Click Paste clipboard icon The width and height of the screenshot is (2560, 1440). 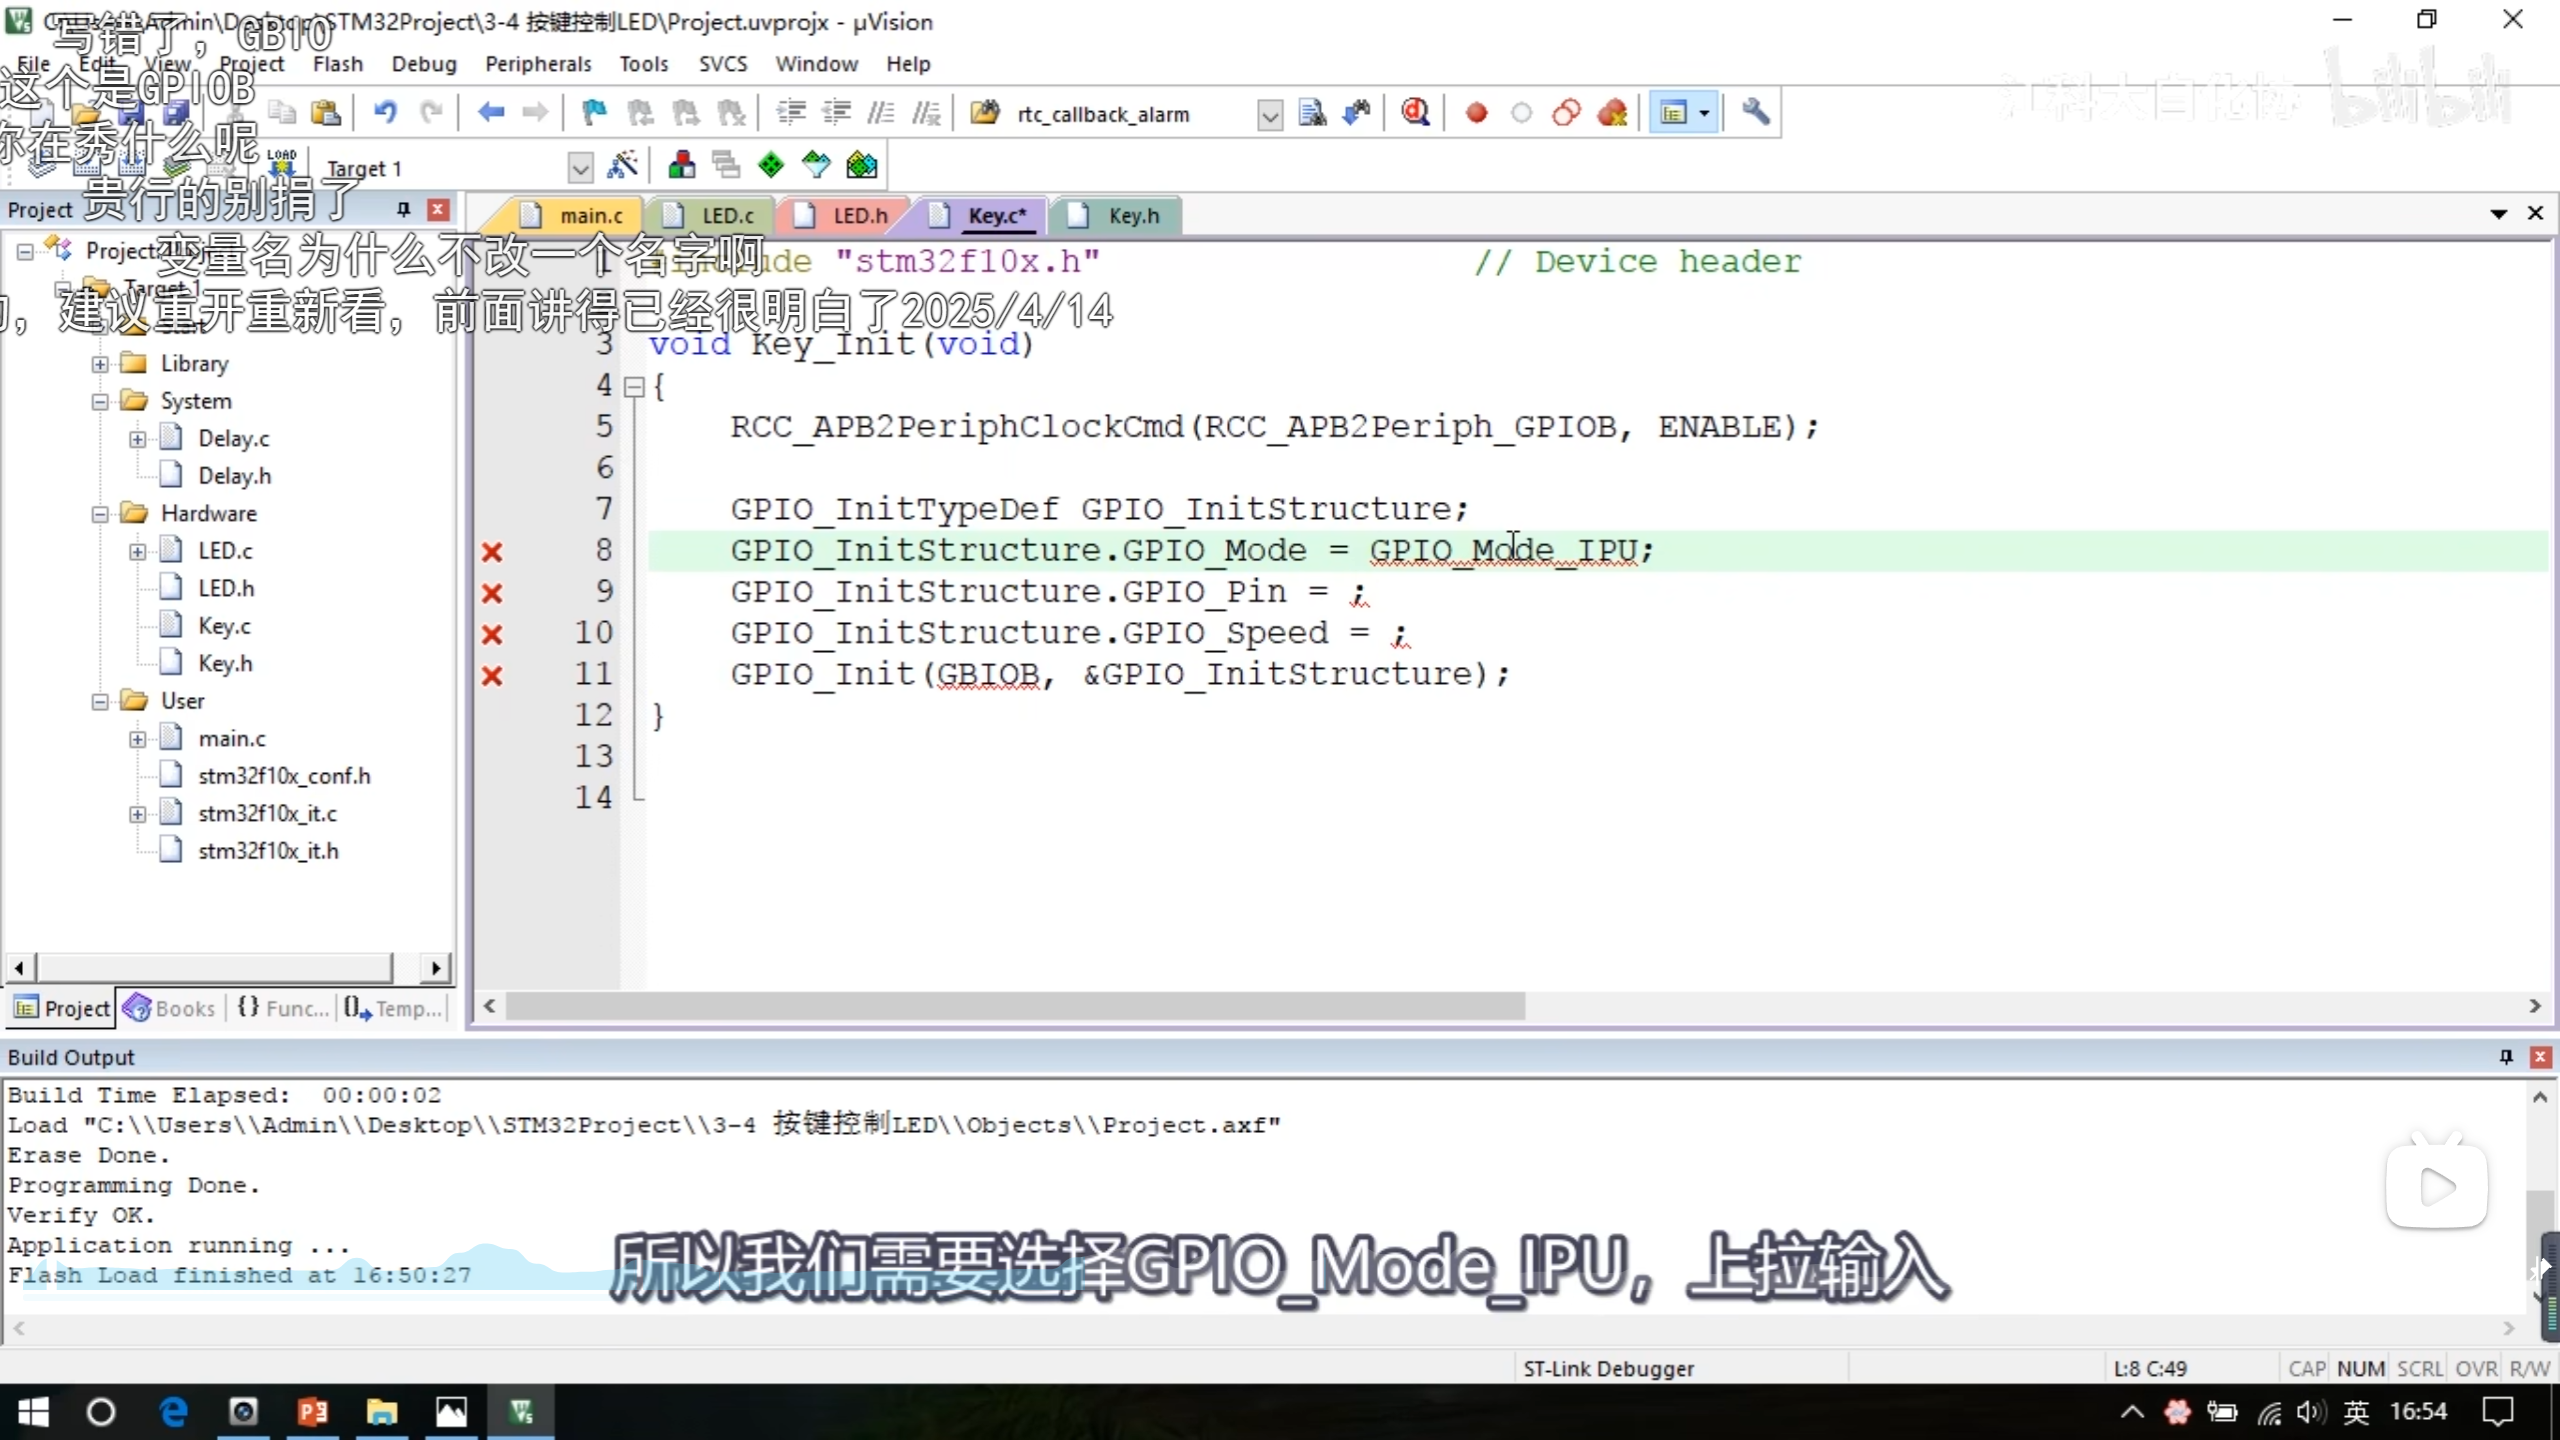click(x=326, y=112)
